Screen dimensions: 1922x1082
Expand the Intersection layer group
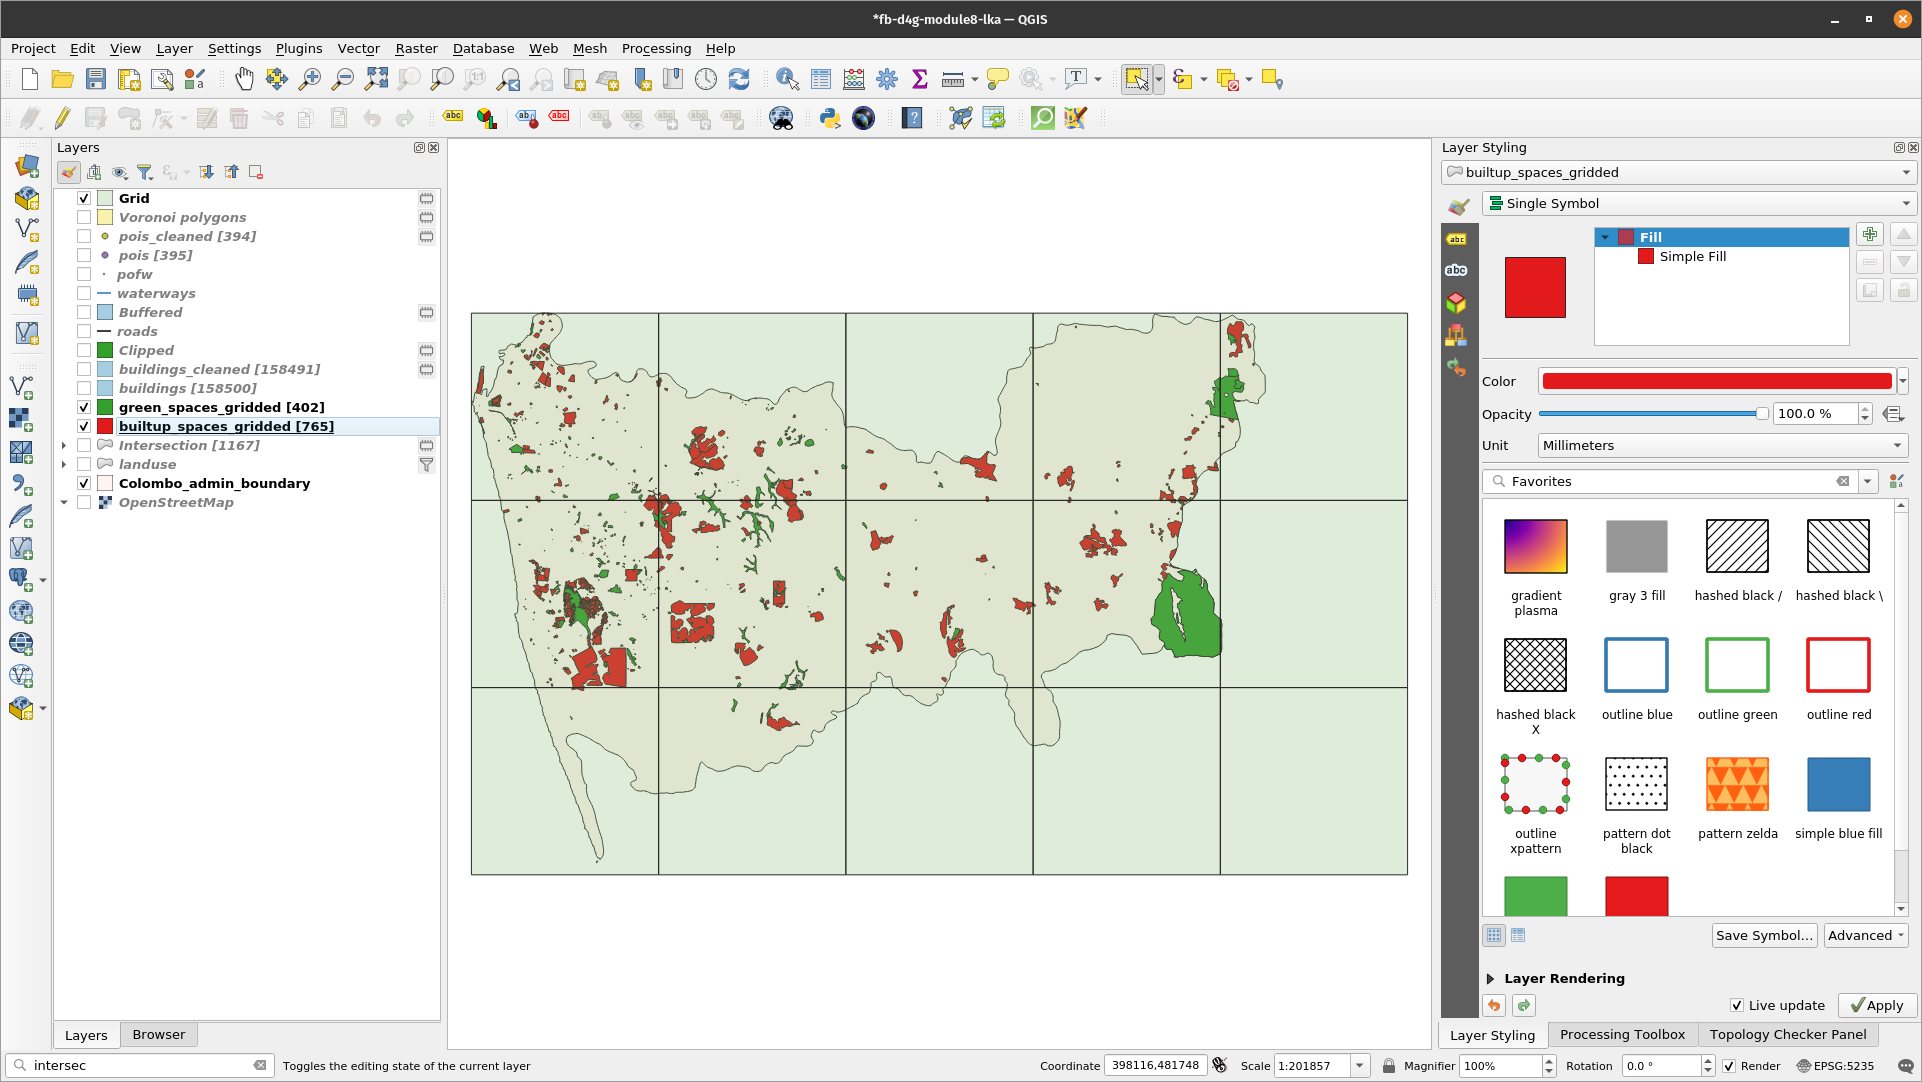[64, 445]
